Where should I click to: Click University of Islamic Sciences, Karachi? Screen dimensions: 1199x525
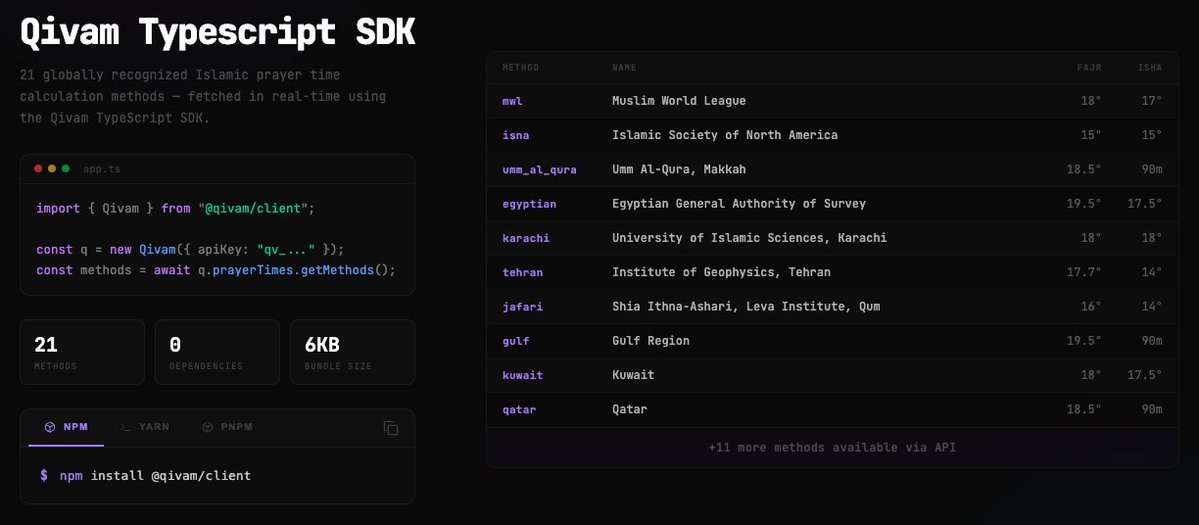click(x=749, y=238)
